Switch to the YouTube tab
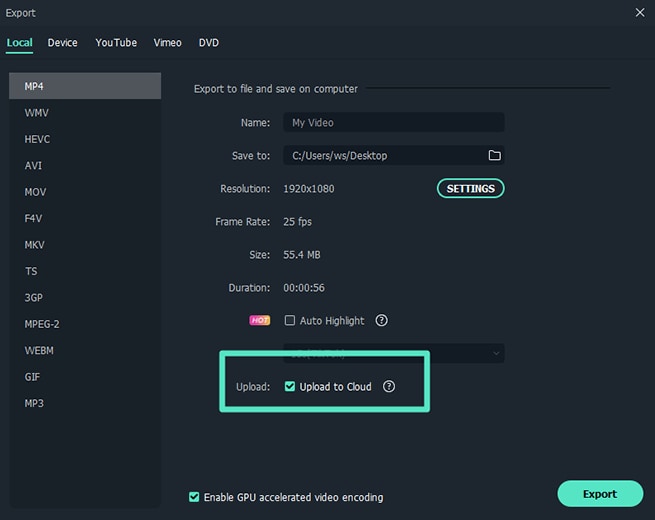Viewport: 655px width, 520px height. pyautogui.click(x=116, y=43)
